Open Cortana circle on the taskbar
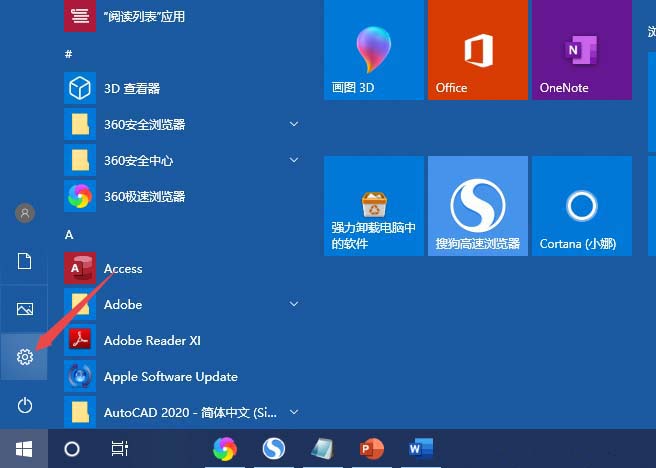This screenshot has width=656, height=468. (x=72, y=449)
